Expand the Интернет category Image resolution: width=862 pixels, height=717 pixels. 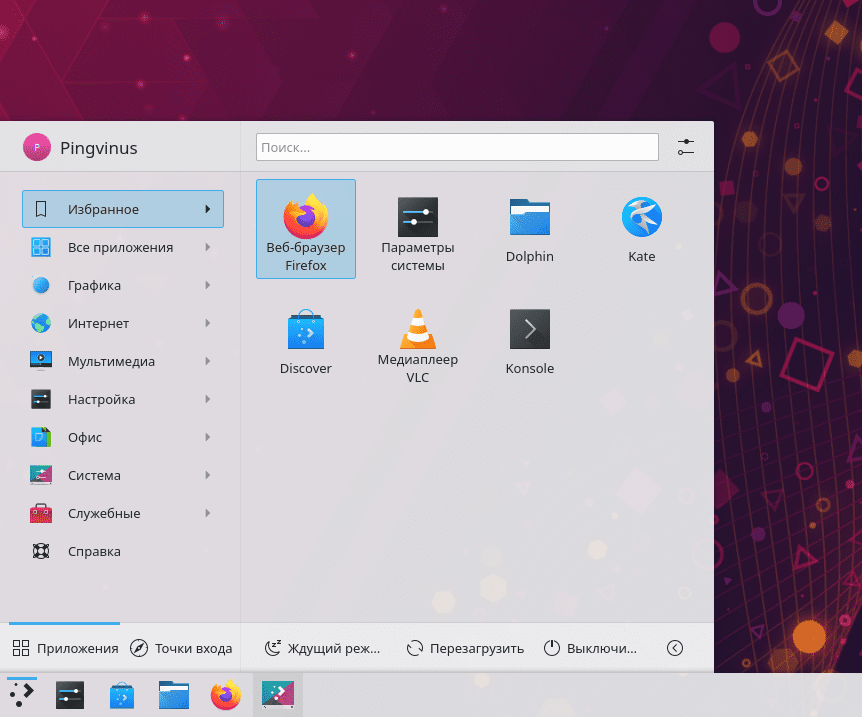[122, 323]
